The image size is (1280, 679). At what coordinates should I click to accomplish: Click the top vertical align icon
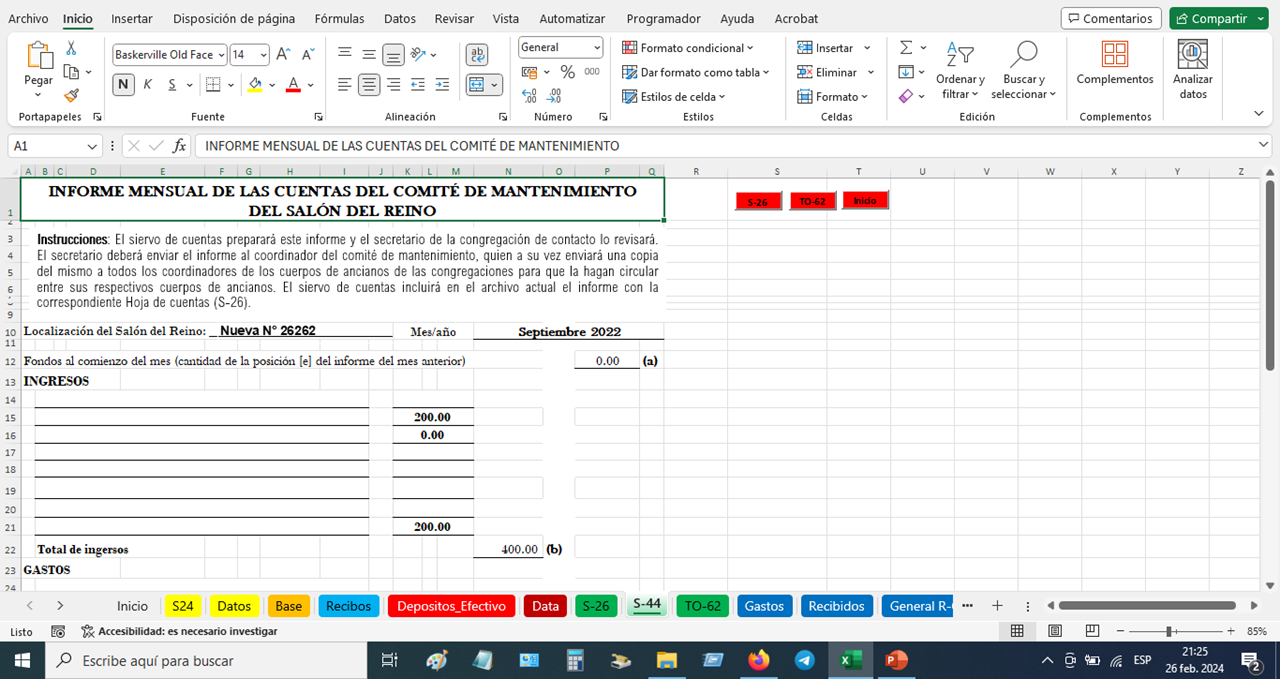pos(345,54)
